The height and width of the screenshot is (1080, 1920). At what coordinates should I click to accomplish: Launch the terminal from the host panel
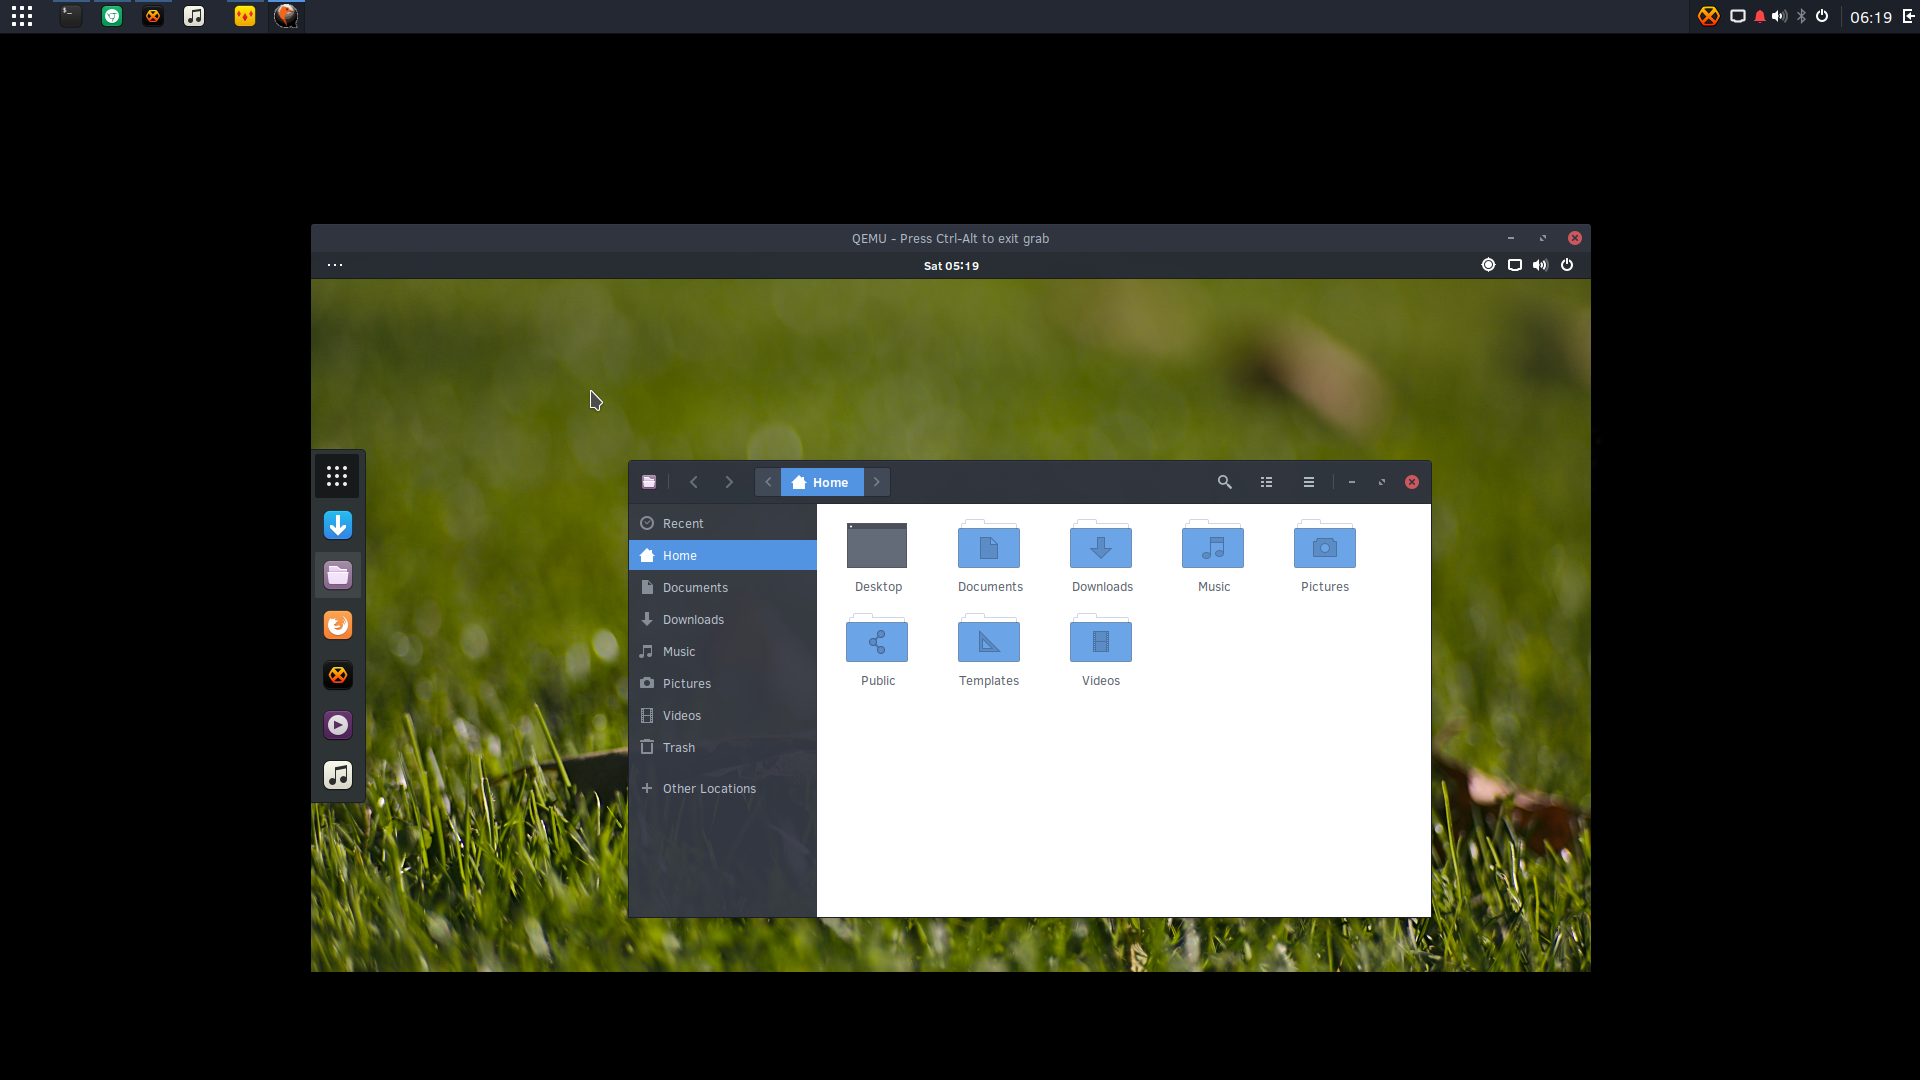point(70,16)
